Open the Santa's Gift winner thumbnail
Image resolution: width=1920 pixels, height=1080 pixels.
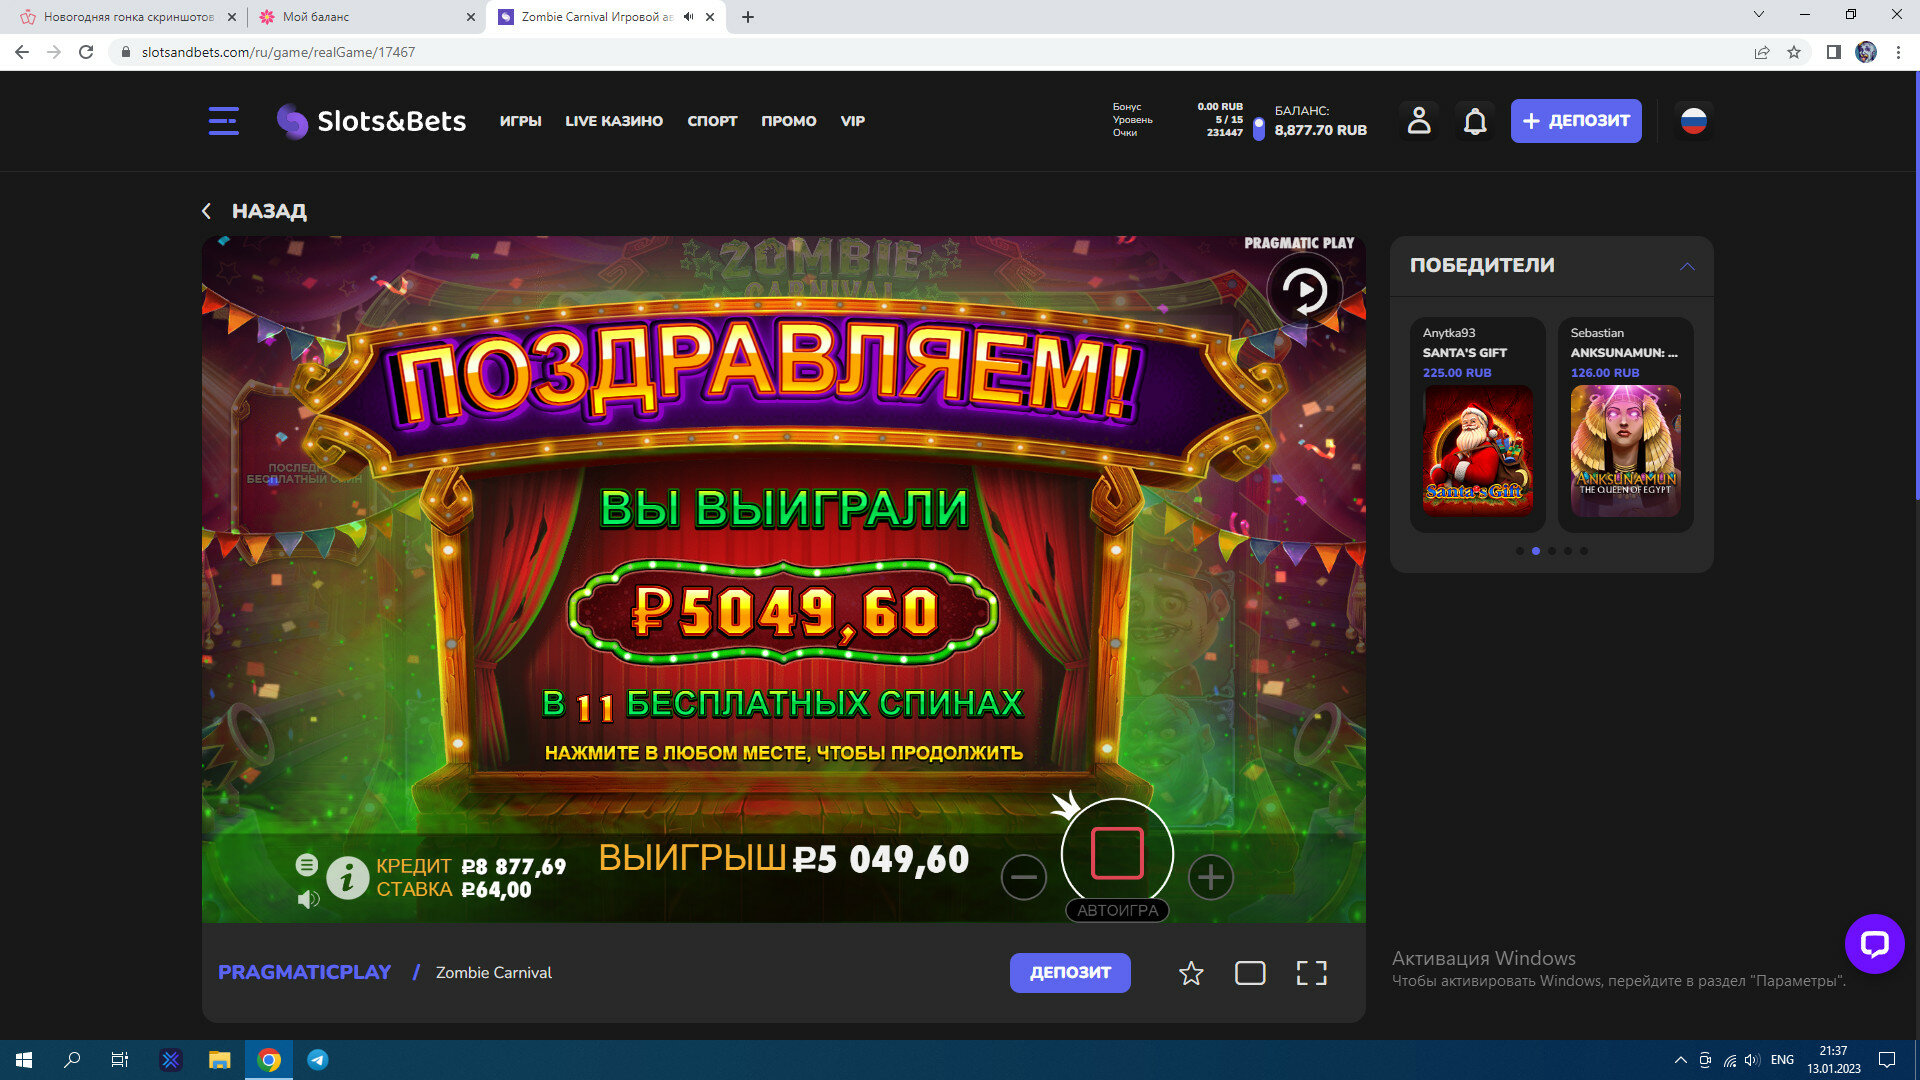click(x=1477, y=450)
